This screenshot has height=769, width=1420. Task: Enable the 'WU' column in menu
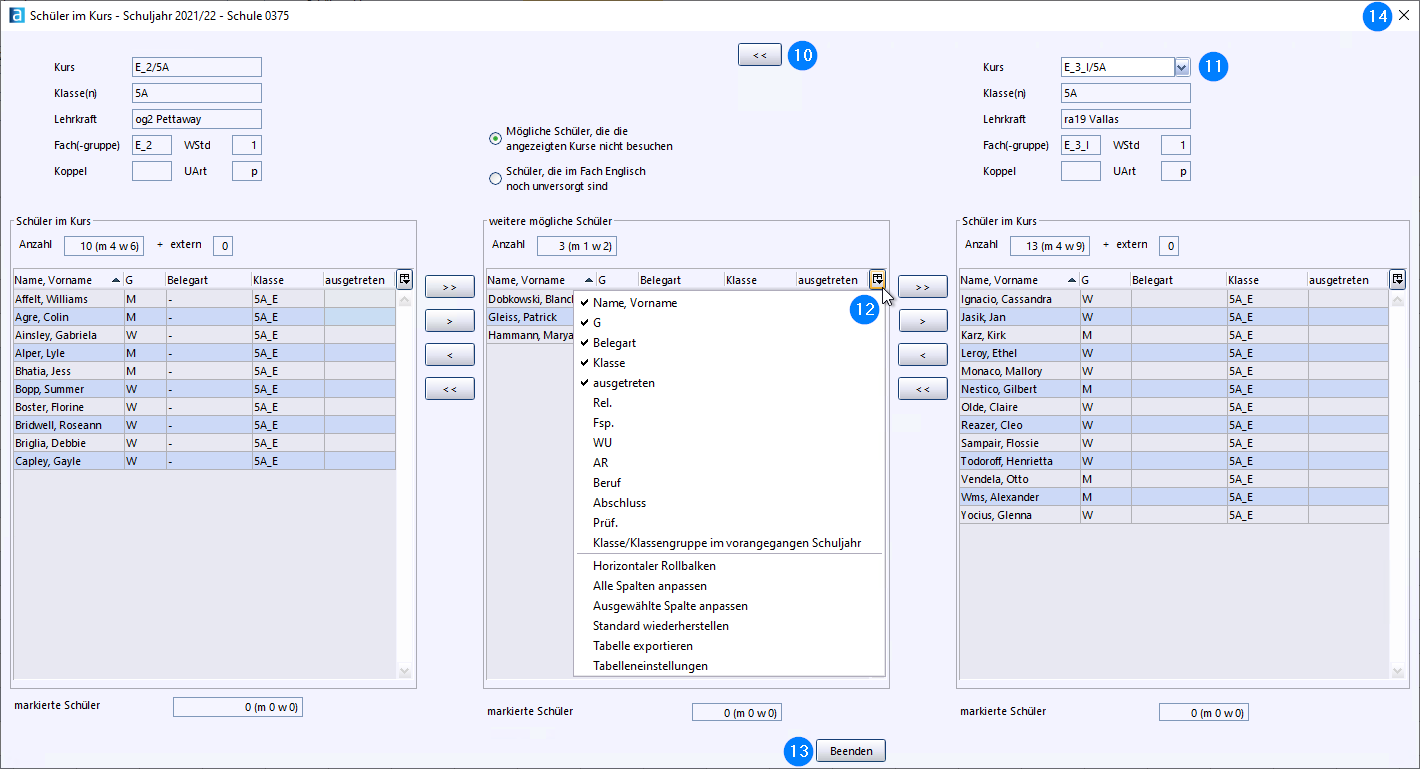click(x=729, y=443)
